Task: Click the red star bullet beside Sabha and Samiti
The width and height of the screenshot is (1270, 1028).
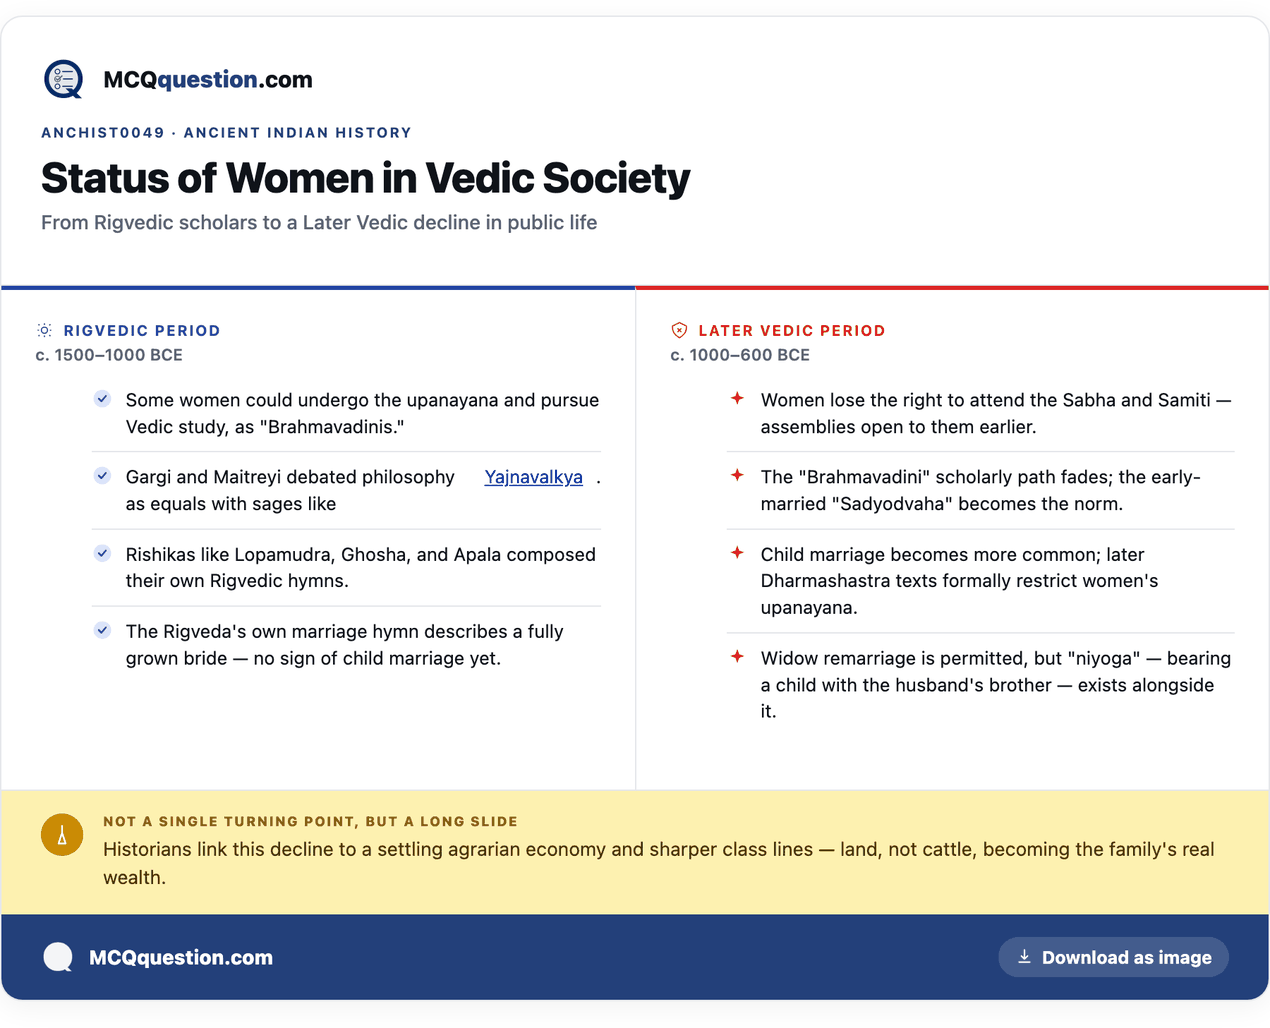Action: click(737, 398)
